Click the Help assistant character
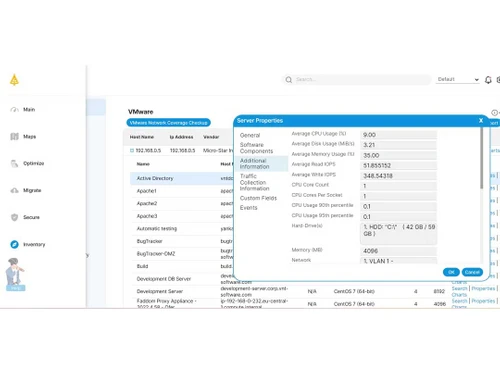Viewport: 500px width, 375px height. 15,274
